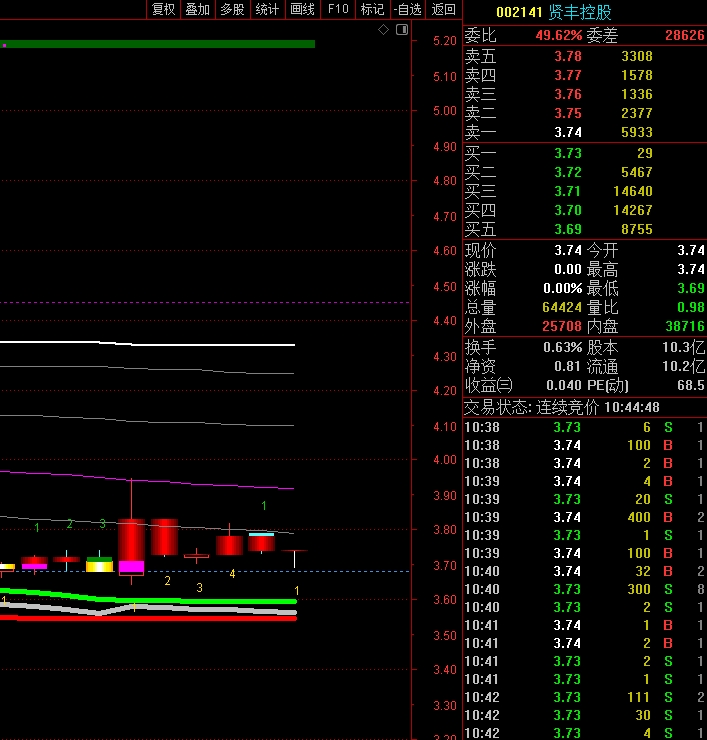The image size is (707, 740).
Task: Select 买二 price 3.72
Action: tap(568, 172)
